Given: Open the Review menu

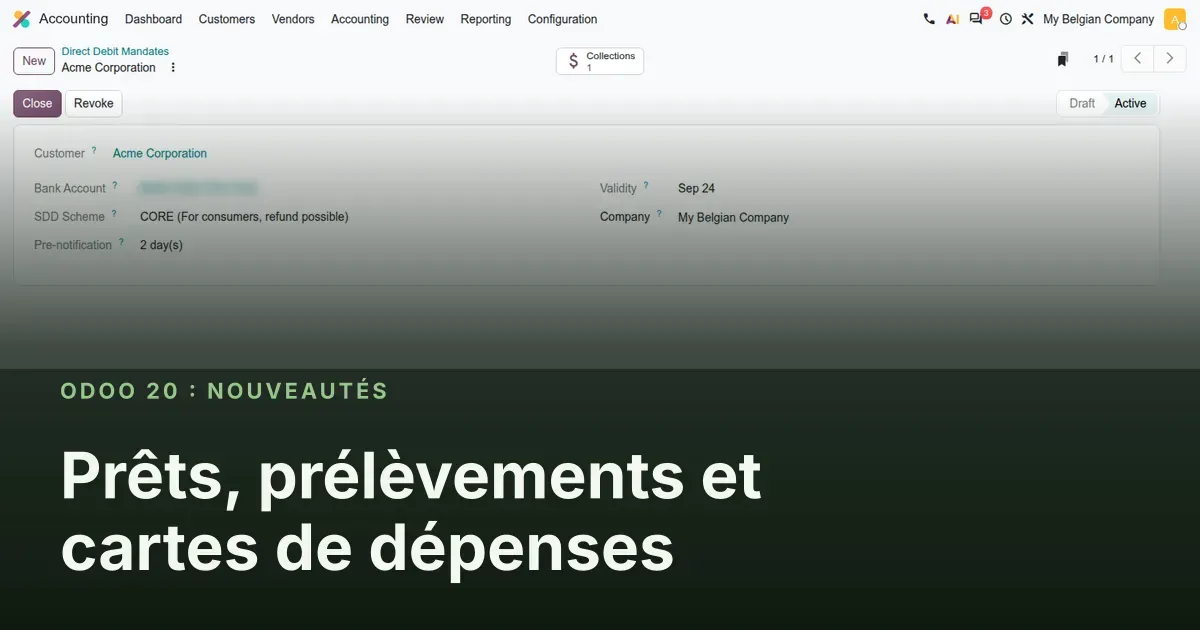Looking at the screenshot, I should click(x=425, y=19).
